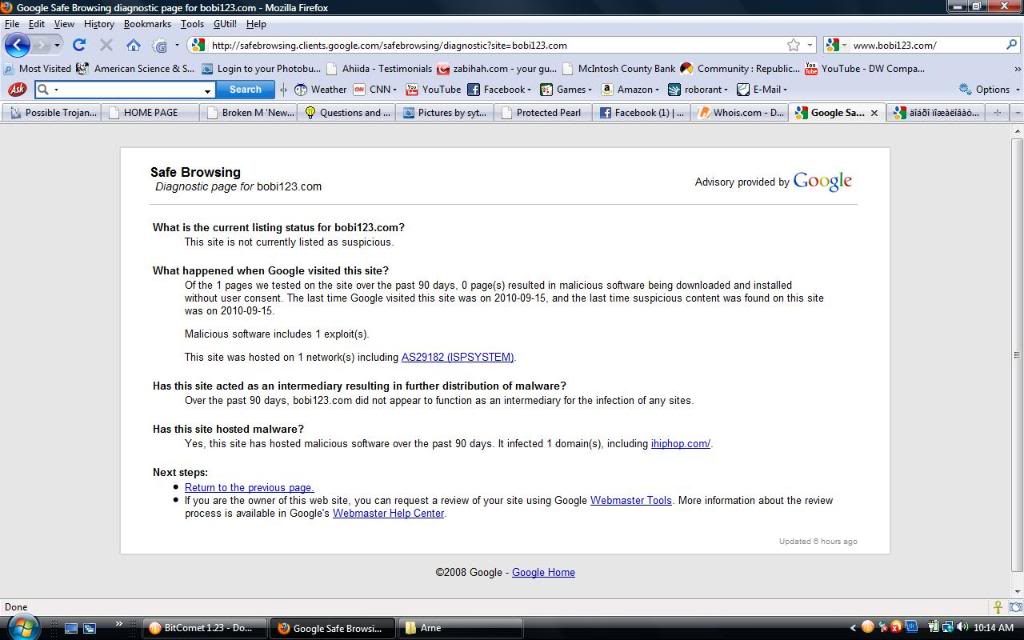Open the McIntosh County Bank bookmark

point(619,68)
